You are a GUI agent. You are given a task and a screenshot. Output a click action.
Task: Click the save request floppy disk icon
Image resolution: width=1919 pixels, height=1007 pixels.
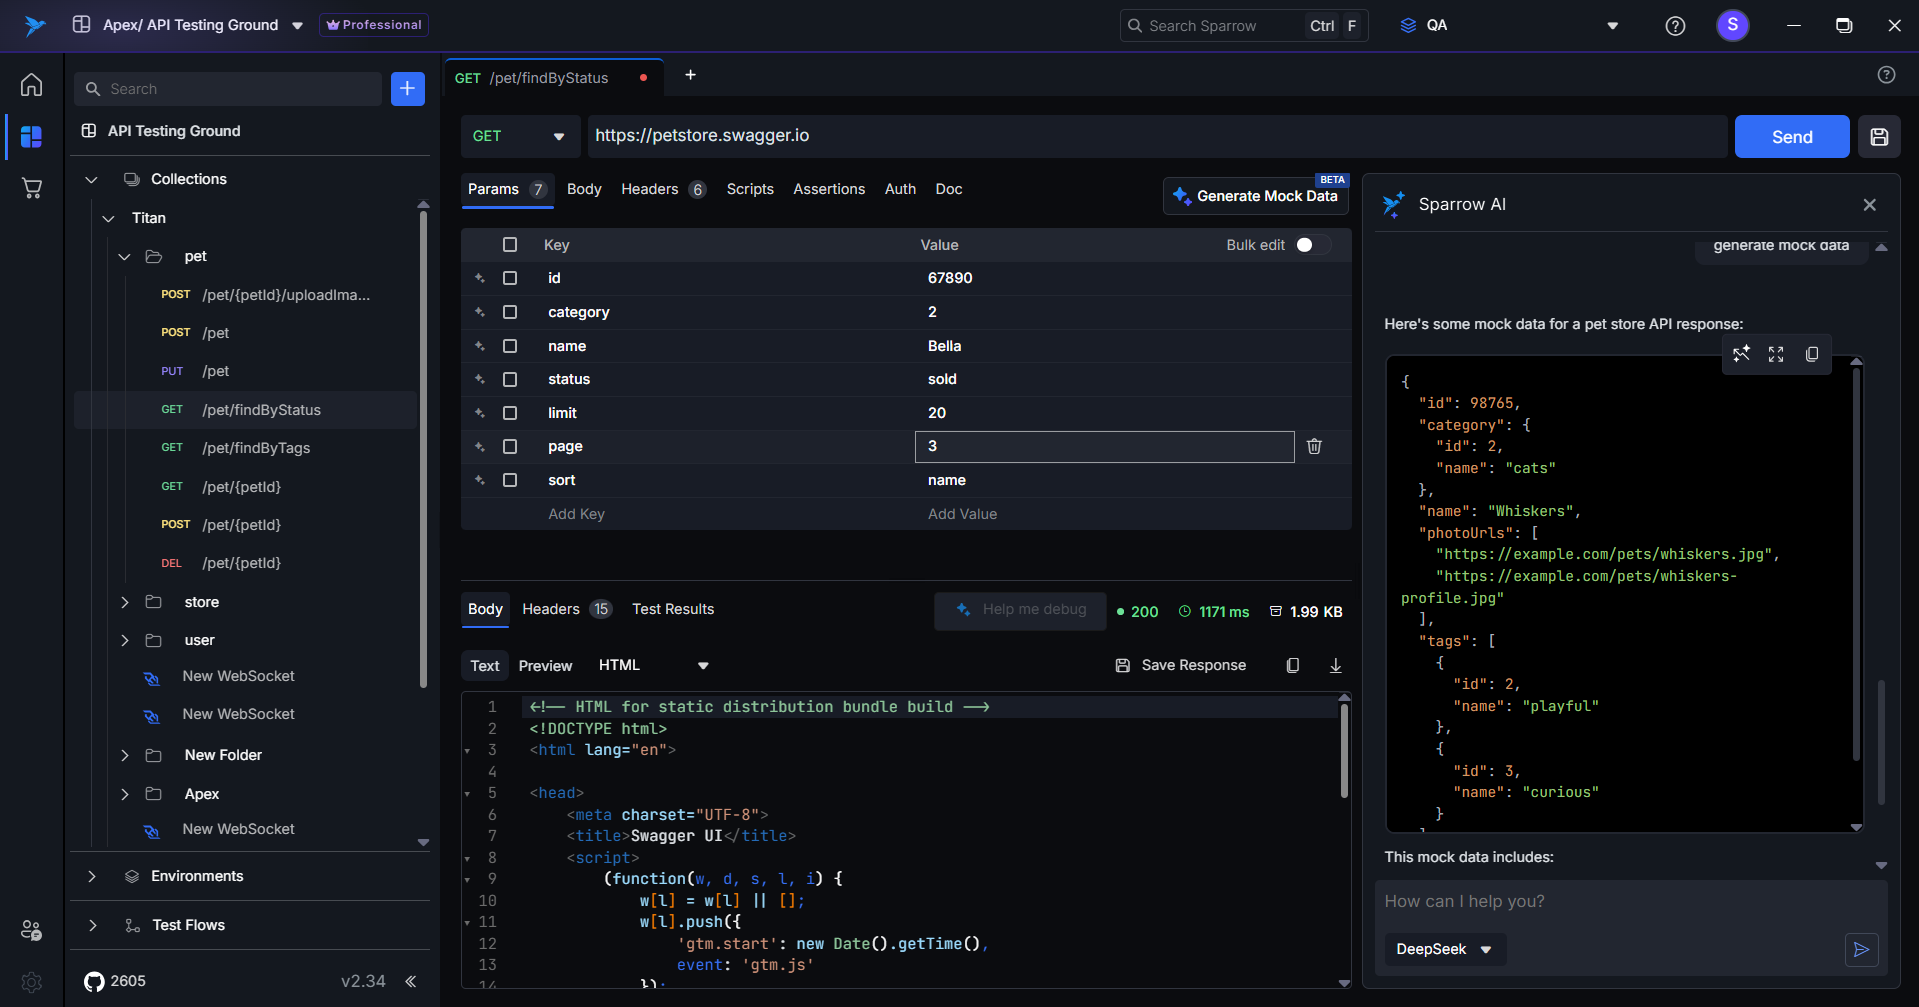click(1879, 137)
